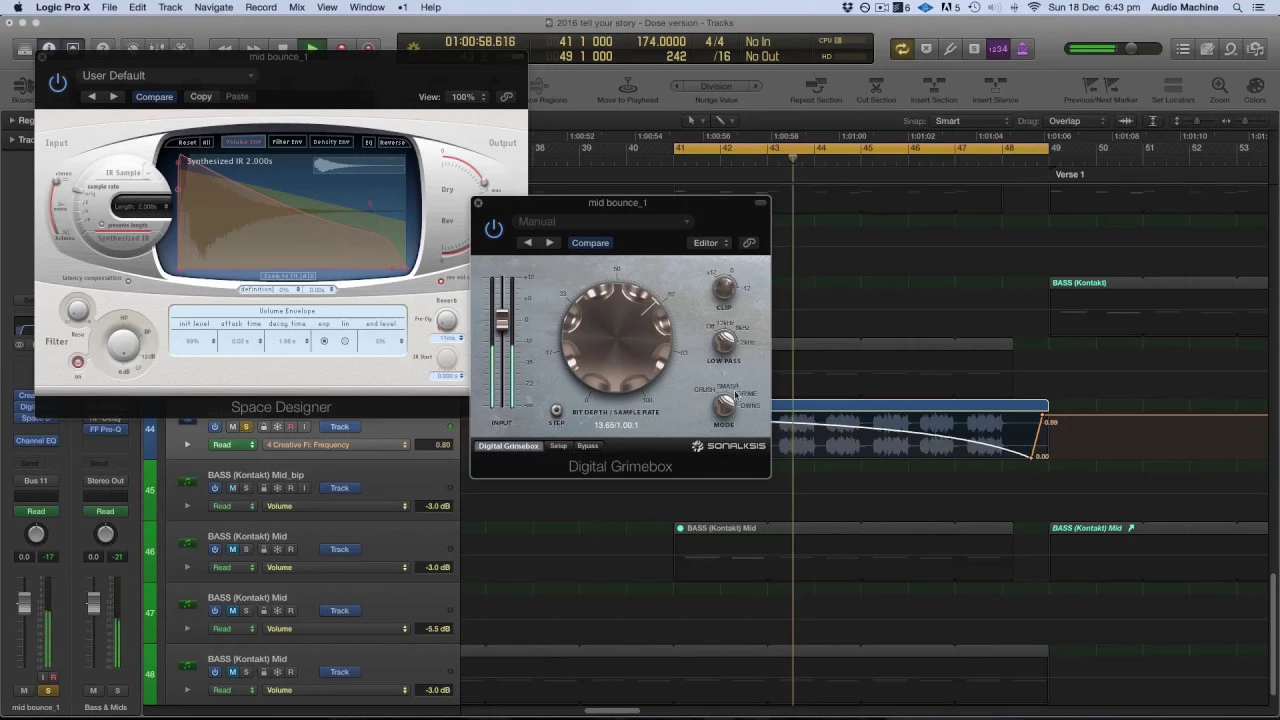This screenshot has width=1280, height=720.
Task: Click the Track button on track 47
Action: coord(340,611)
